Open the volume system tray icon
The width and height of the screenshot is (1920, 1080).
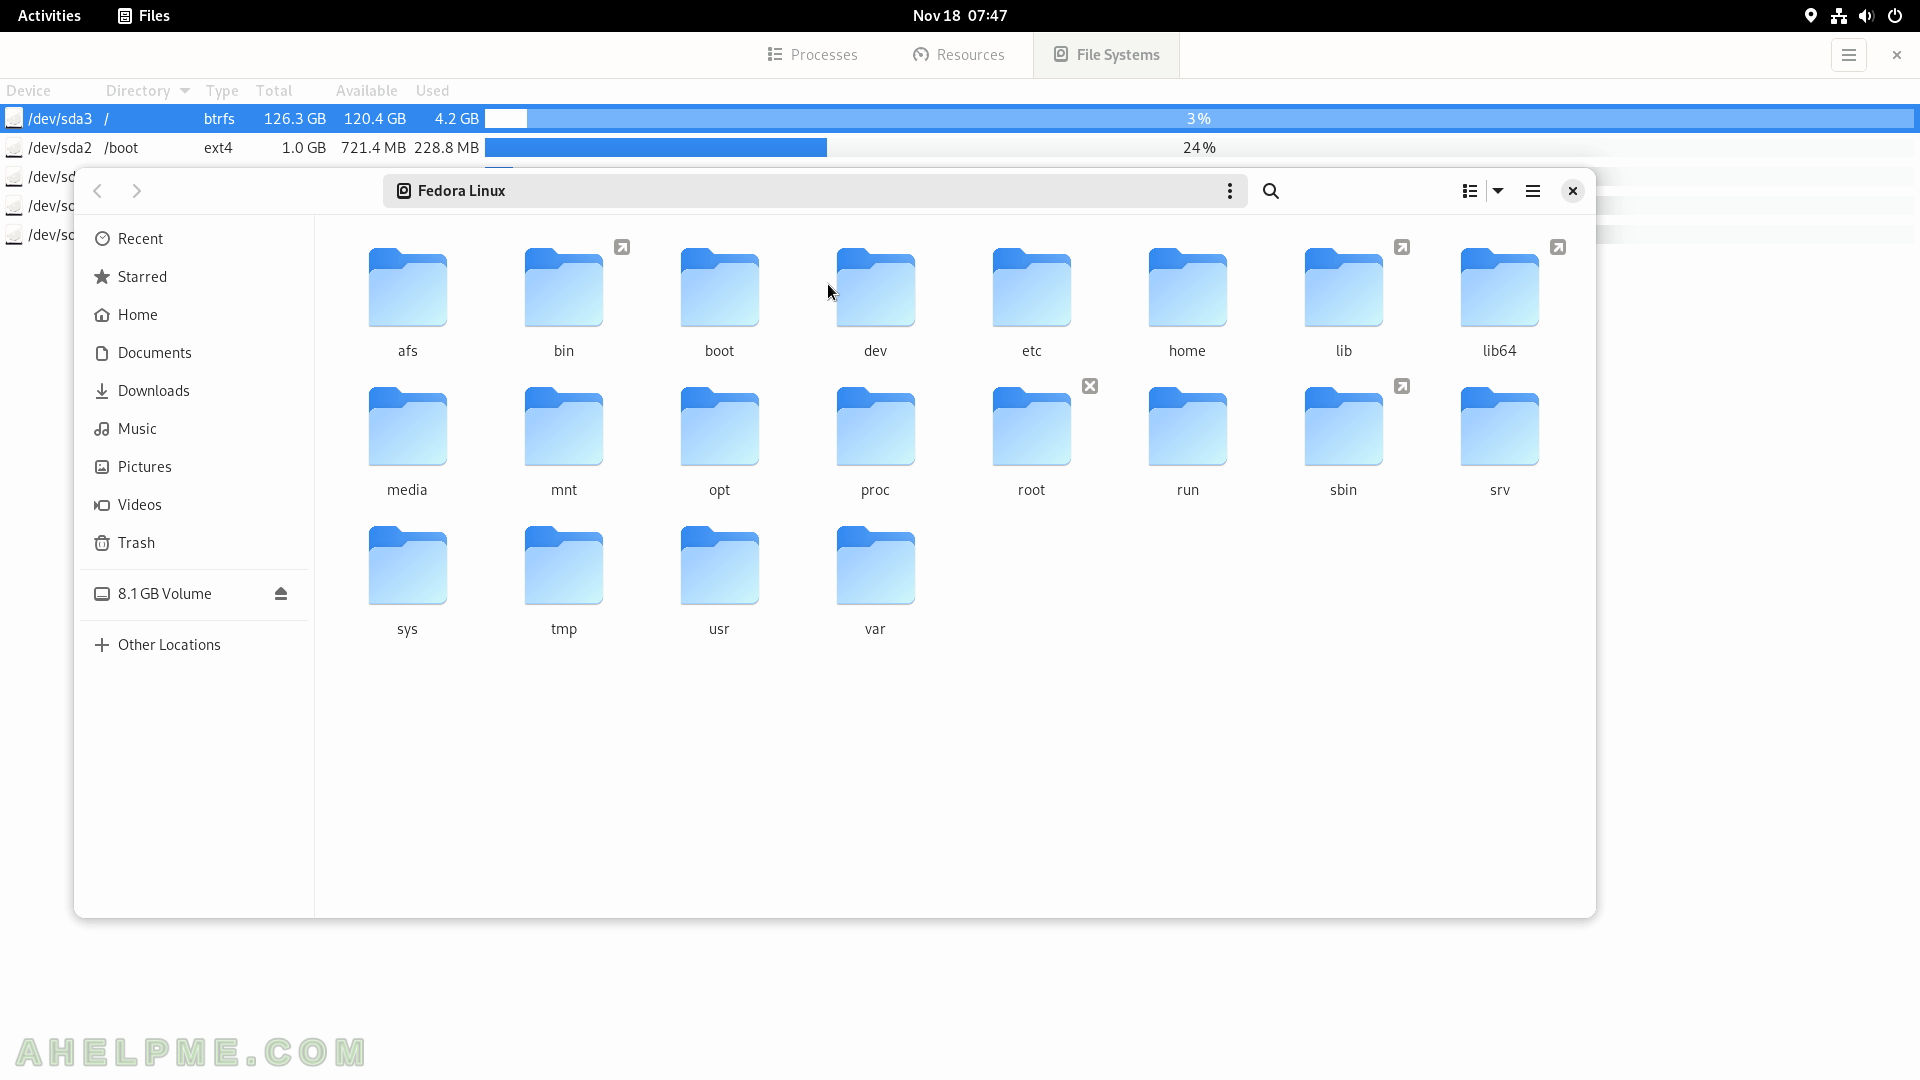click(1866, 16)
